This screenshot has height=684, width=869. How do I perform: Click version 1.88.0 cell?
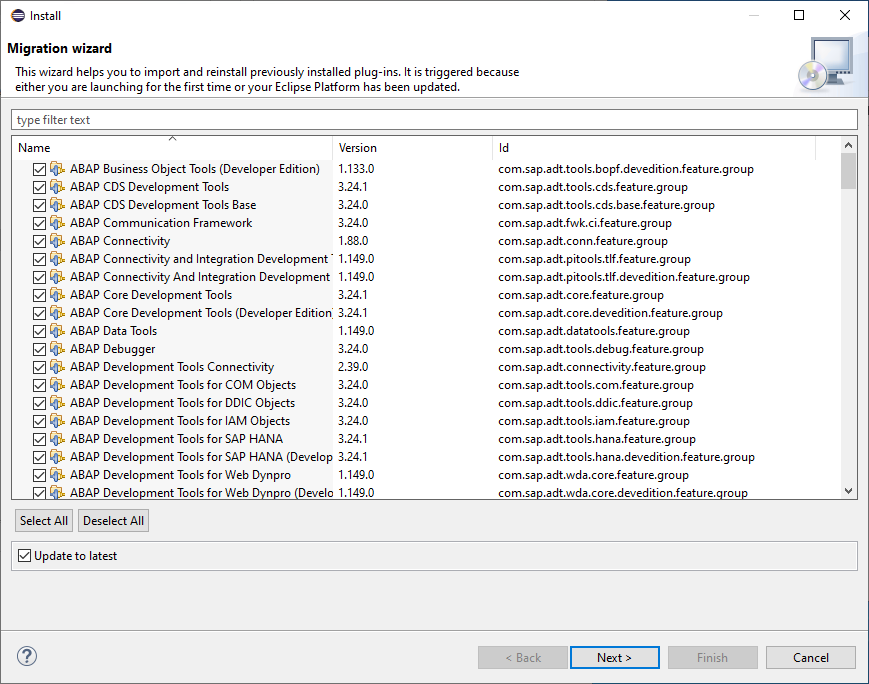(353, 241)
